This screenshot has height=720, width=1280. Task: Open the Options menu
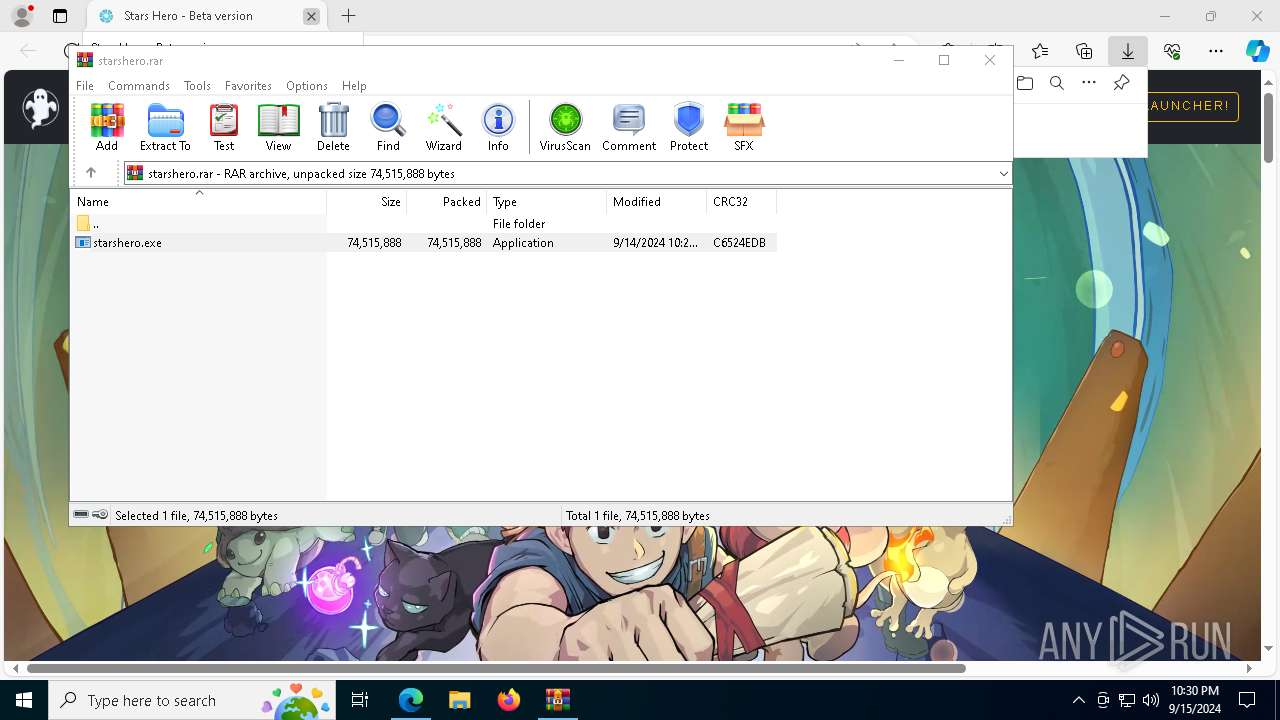pos(307,86)
